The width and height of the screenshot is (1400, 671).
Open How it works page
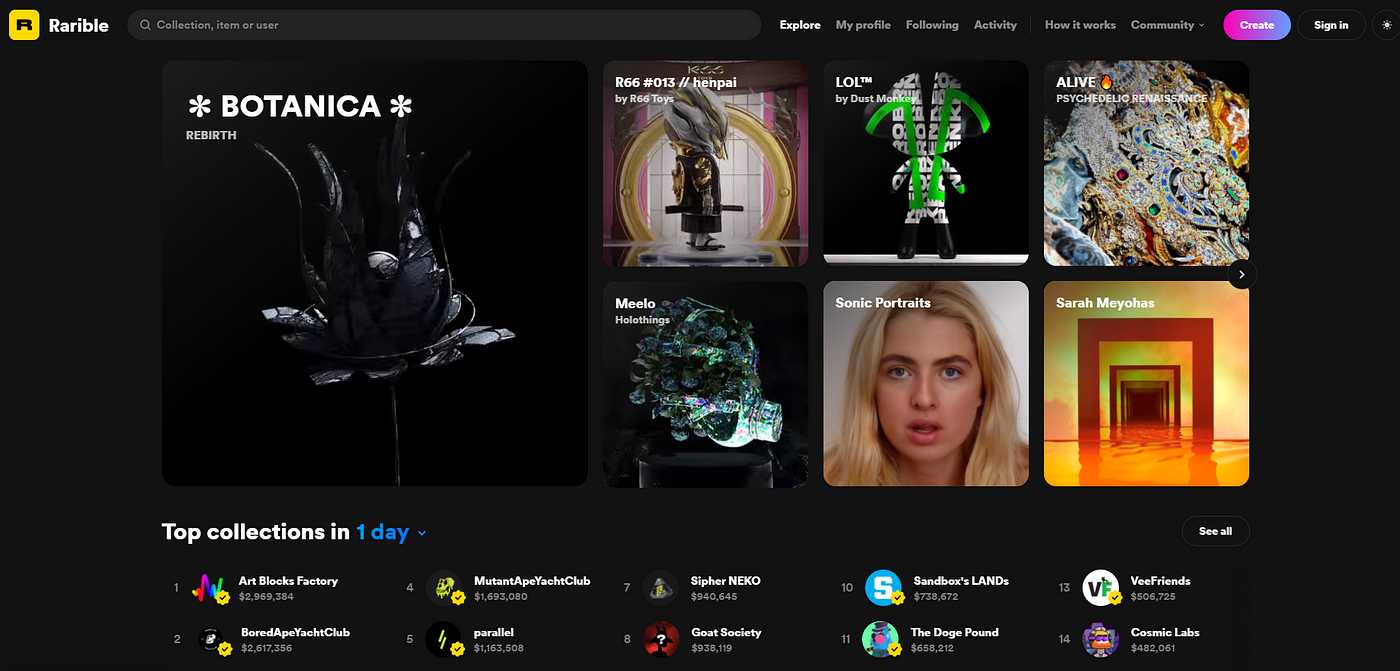1080,25
